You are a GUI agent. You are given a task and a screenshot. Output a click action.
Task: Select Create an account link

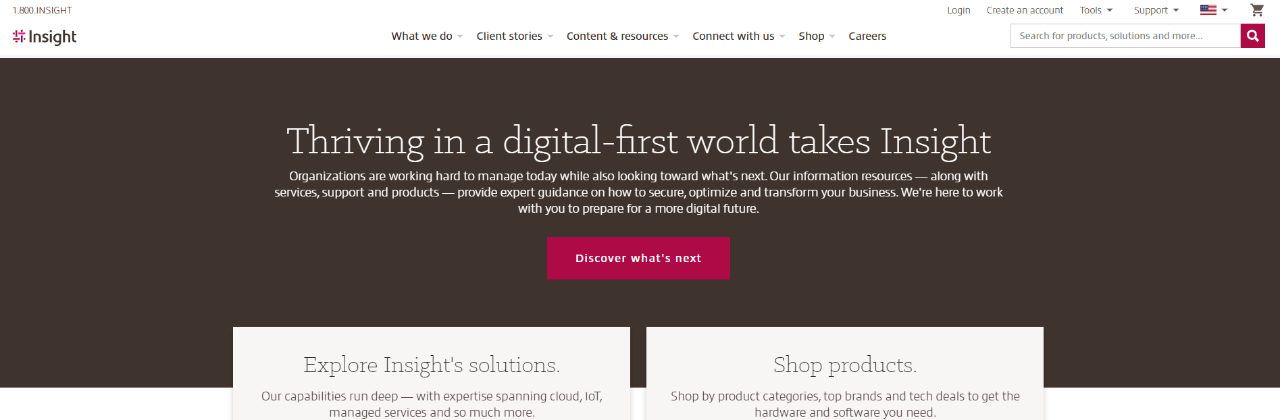1024,10
